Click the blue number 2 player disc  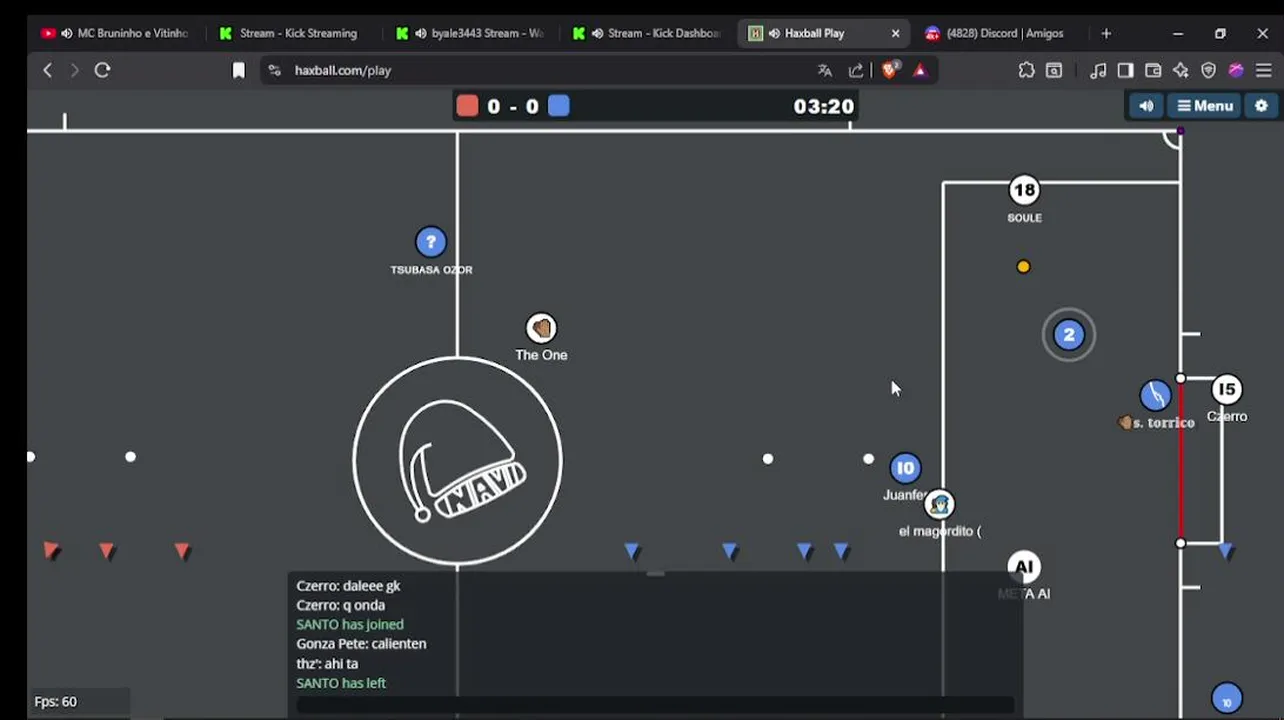1069,335
